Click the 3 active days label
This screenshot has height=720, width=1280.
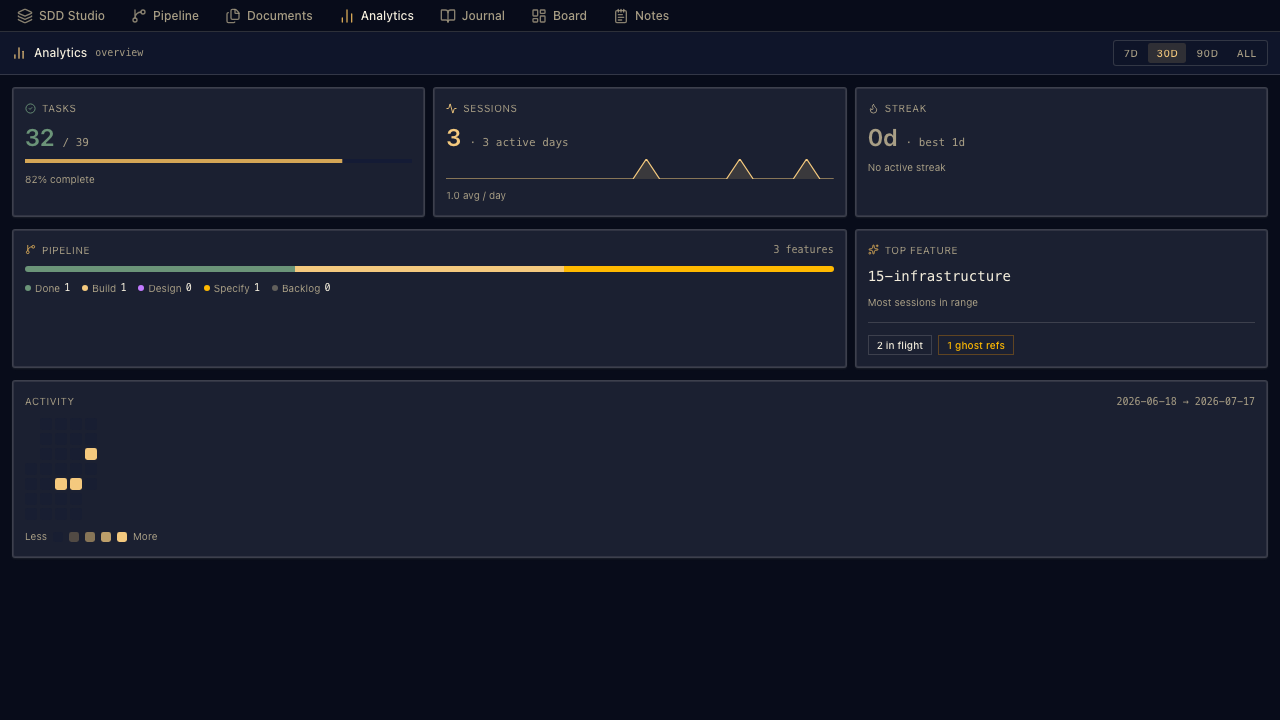coord(525,142)
